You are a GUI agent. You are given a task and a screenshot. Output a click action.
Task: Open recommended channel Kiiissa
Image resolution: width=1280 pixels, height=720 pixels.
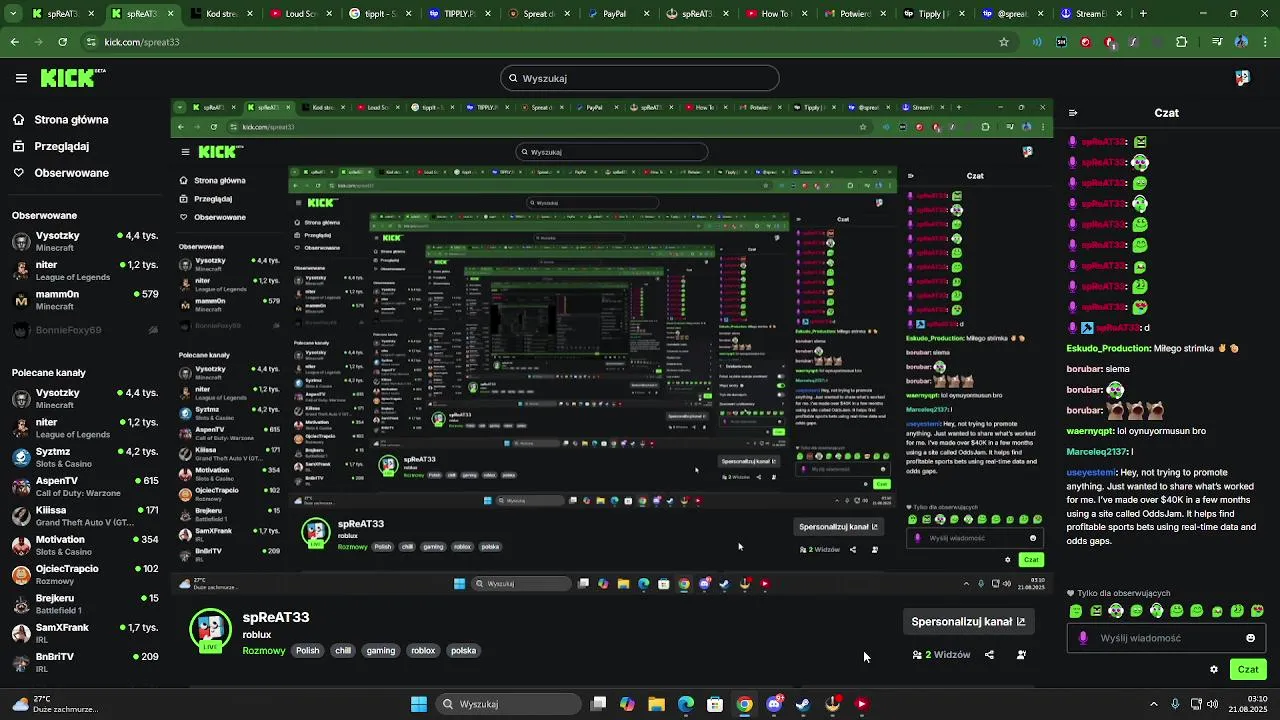click(x=84, y=515)
